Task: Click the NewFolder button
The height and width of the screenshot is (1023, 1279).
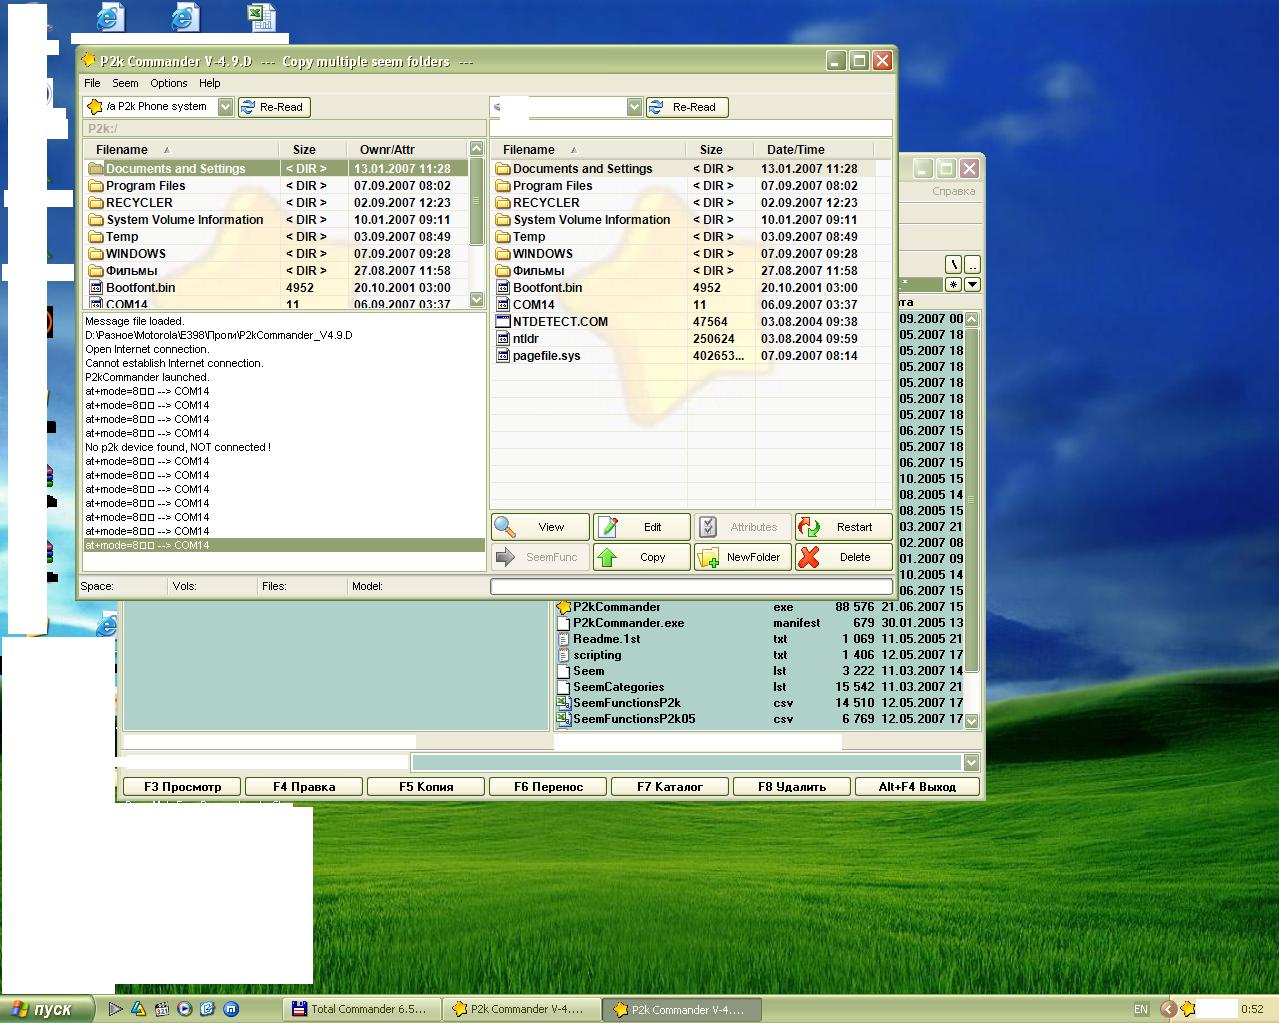Action: coord(742,557)
